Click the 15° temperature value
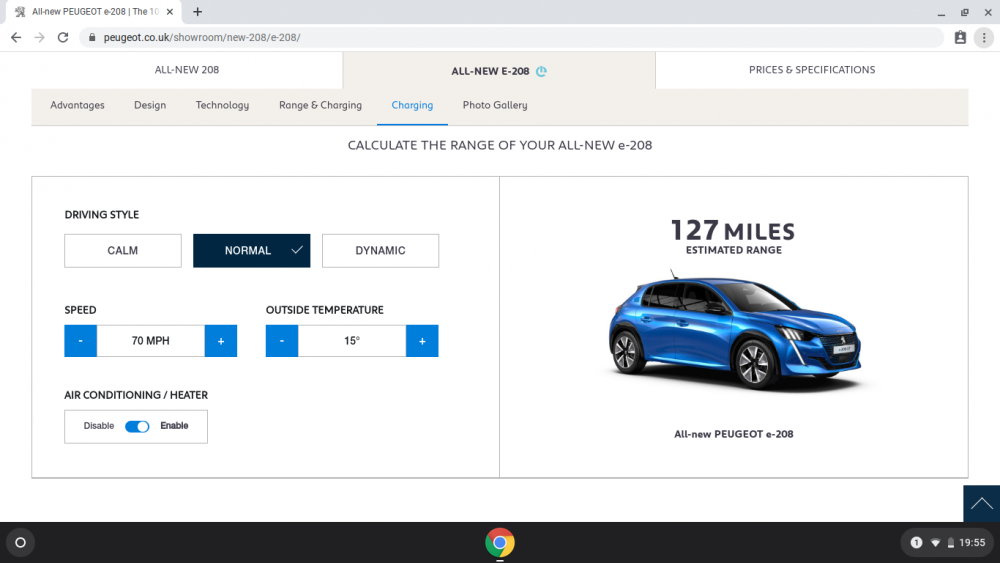Screen dimensions: 1000x563 coord(352,340)
